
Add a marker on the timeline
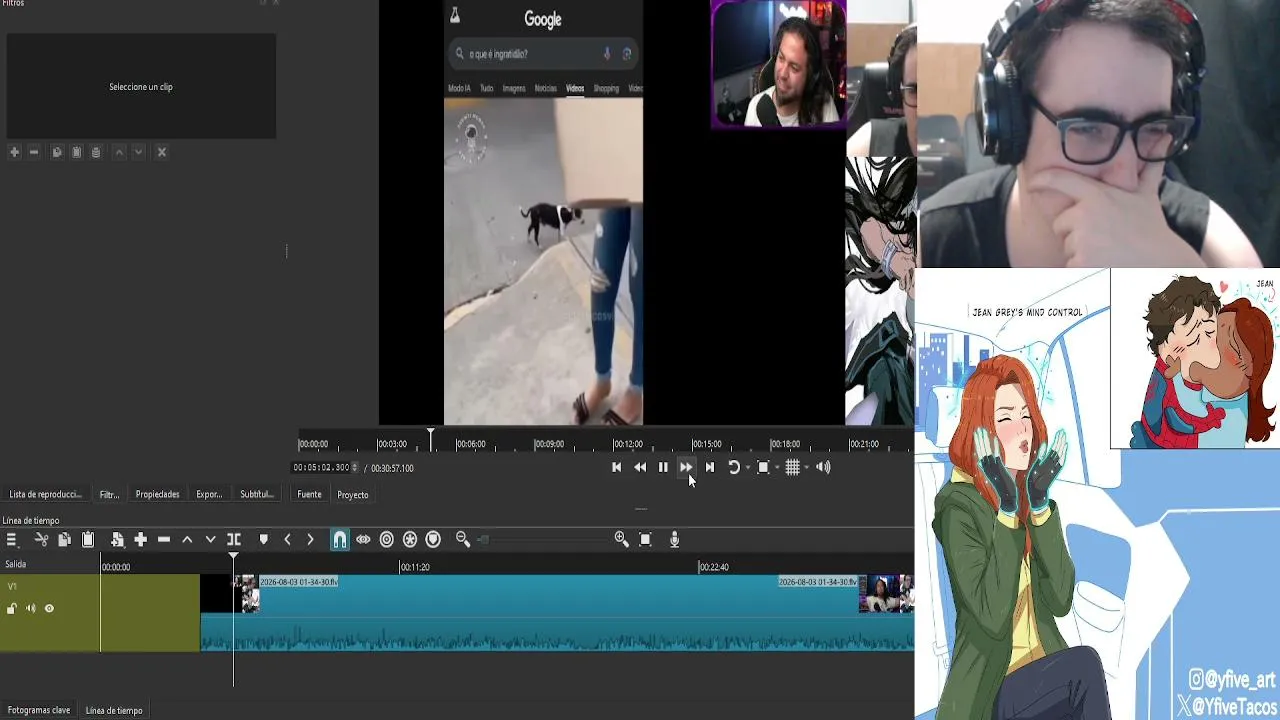(x=263, y=539)
